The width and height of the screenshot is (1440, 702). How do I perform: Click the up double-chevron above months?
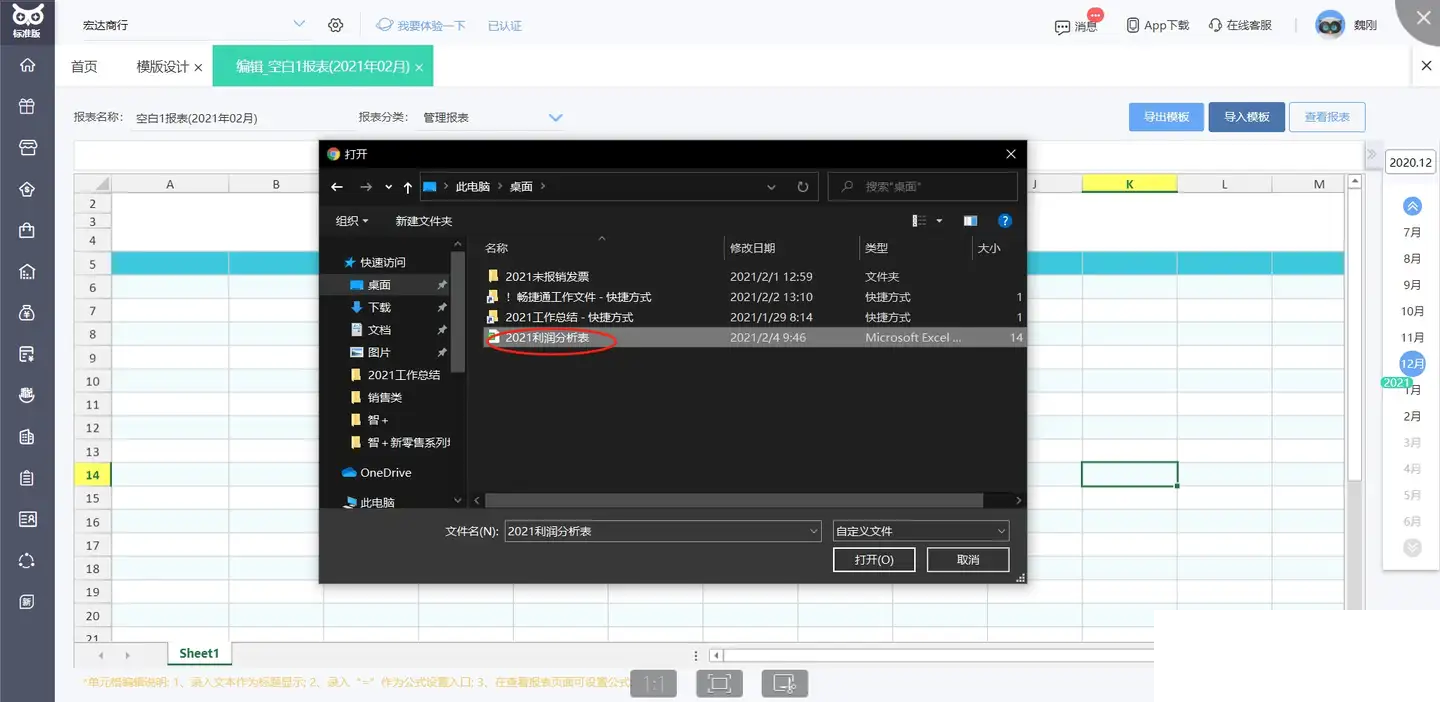click(x=1412, y=206)
